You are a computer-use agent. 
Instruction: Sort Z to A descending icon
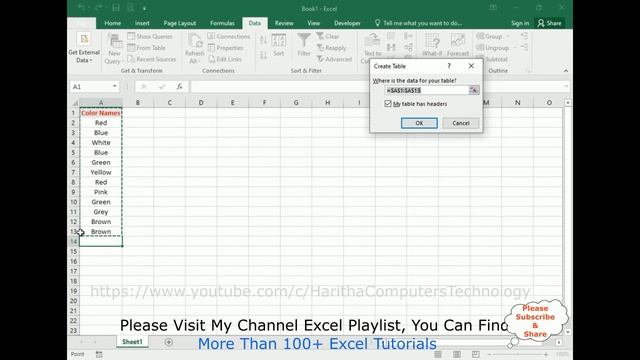coord(263,55)
